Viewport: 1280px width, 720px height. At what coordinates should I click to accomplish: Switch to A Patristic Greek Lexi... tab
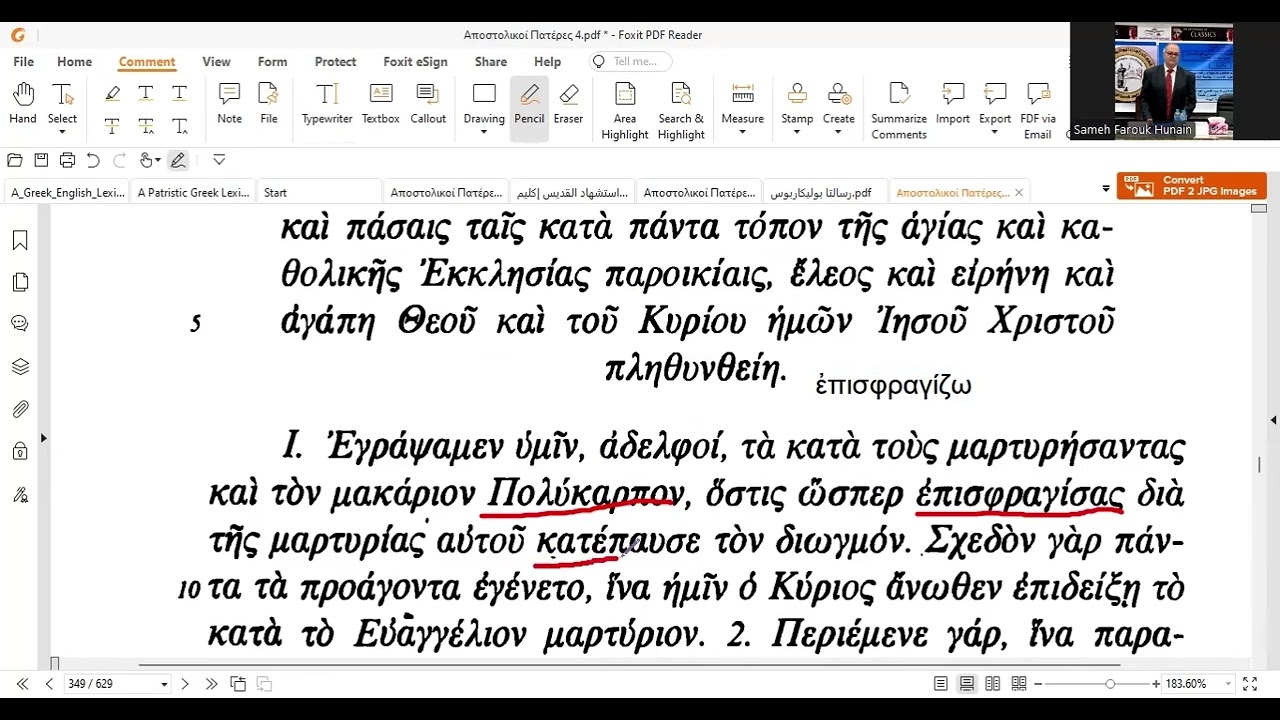[x=194, y=192]
